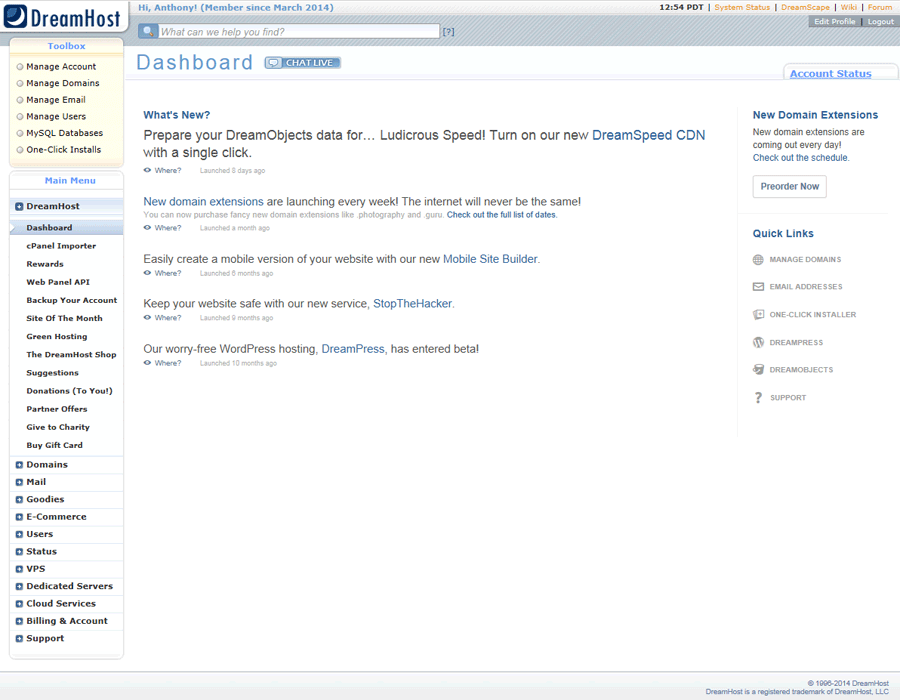Select Manage Email bullet in Toolbox
The height and width of the screenshot is (700, 900).
click(x=20, y=100)
